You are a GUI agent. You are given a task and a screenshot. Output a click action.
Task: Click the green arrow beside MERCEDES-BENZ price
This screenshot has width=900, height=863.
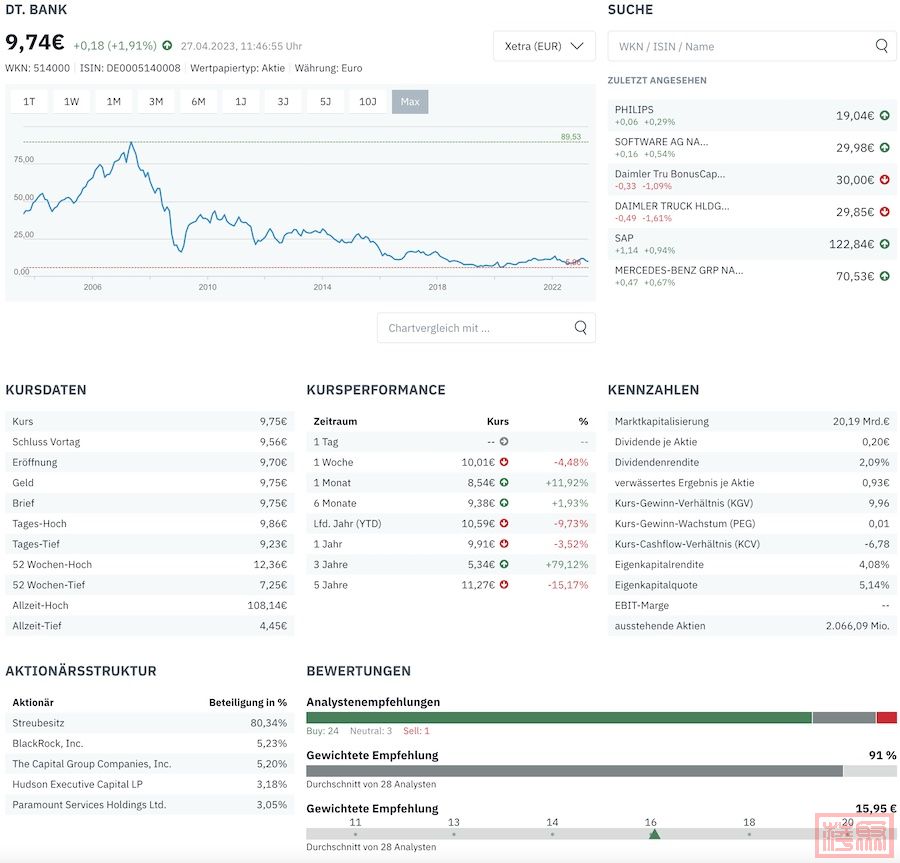885,276
